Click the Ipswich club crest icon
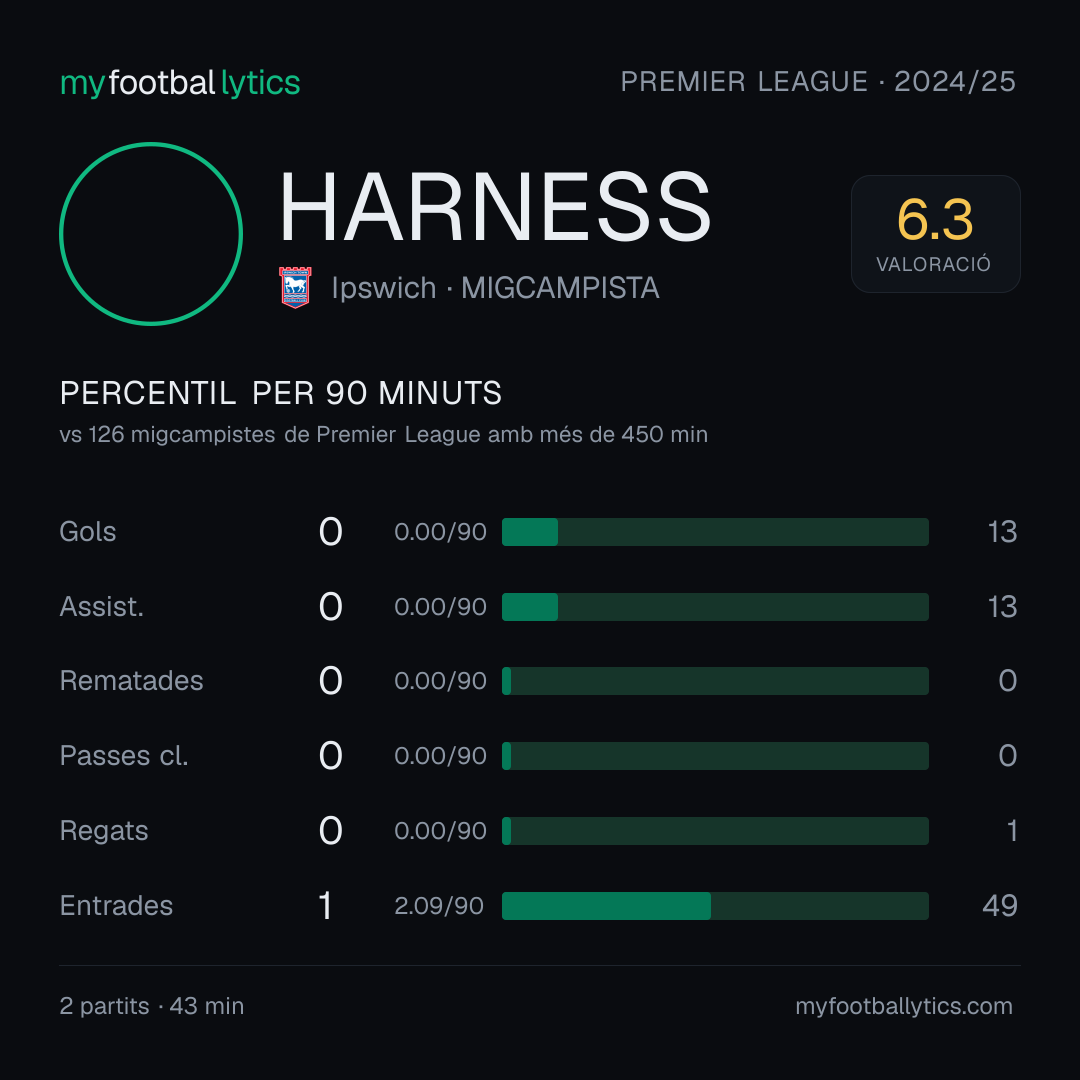 [x=295, y=287]
